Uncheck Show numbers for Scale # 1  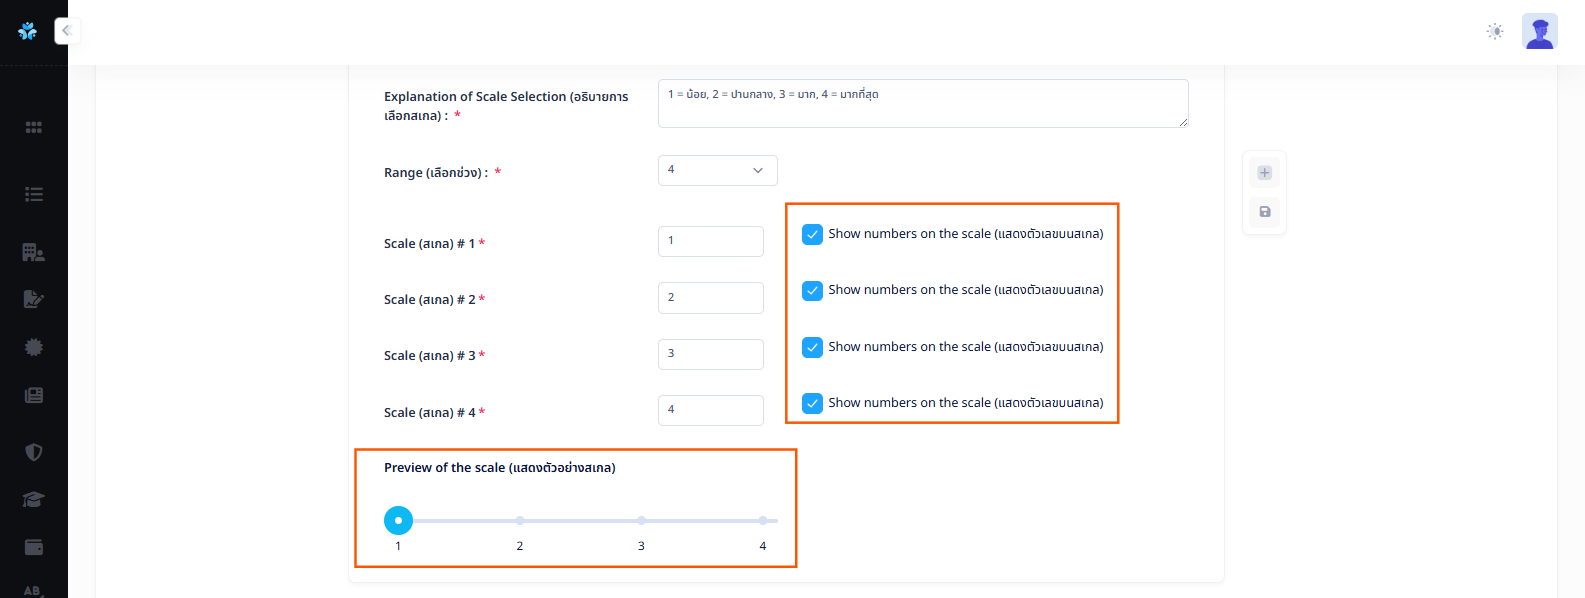(x=812, y=234)
